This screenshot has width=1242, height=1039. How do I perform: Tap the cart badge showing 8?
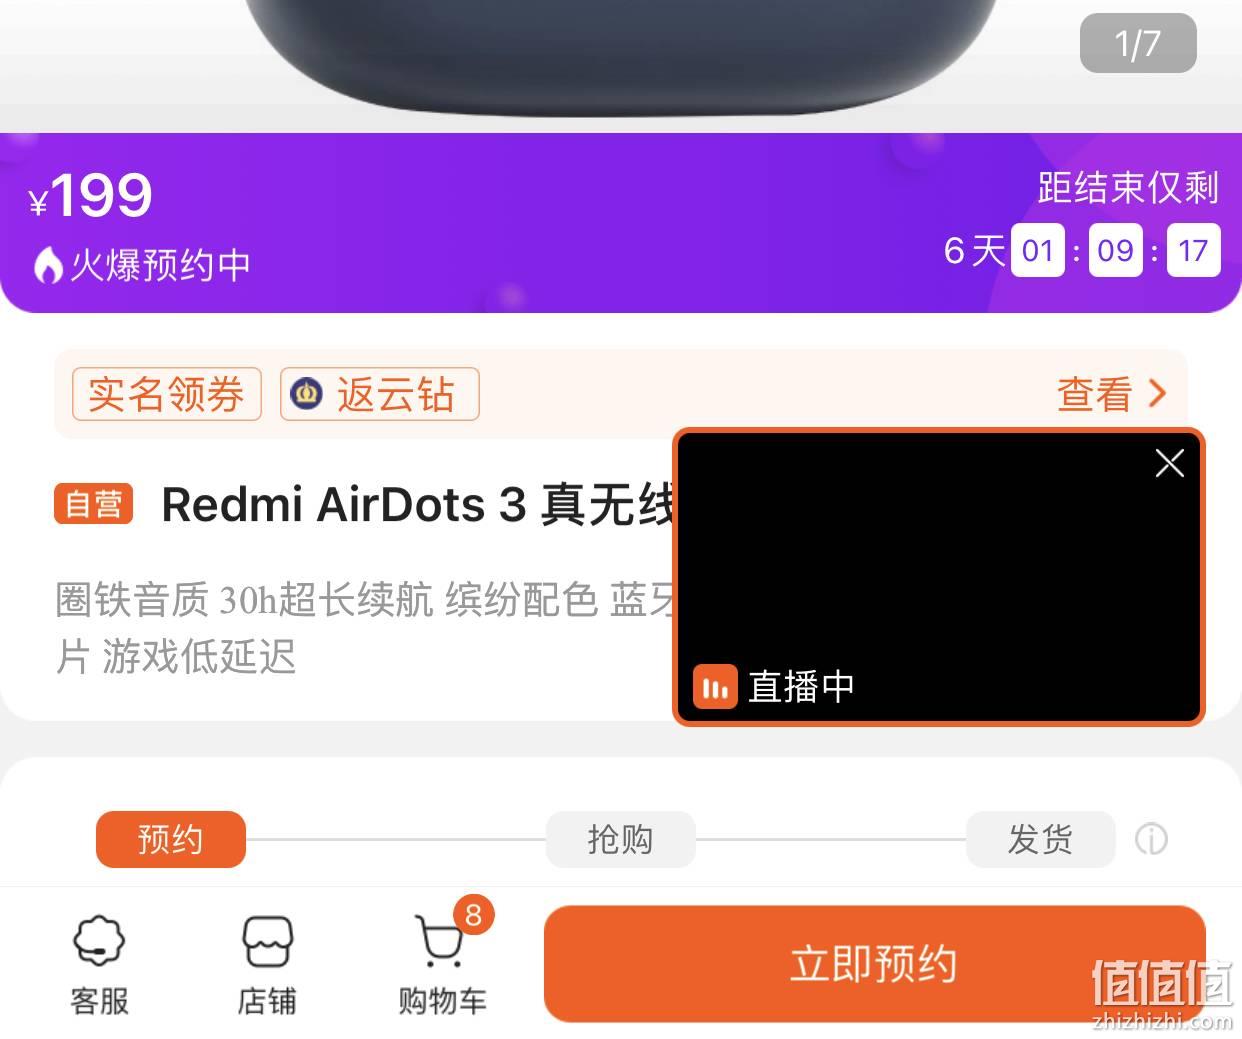473,914
